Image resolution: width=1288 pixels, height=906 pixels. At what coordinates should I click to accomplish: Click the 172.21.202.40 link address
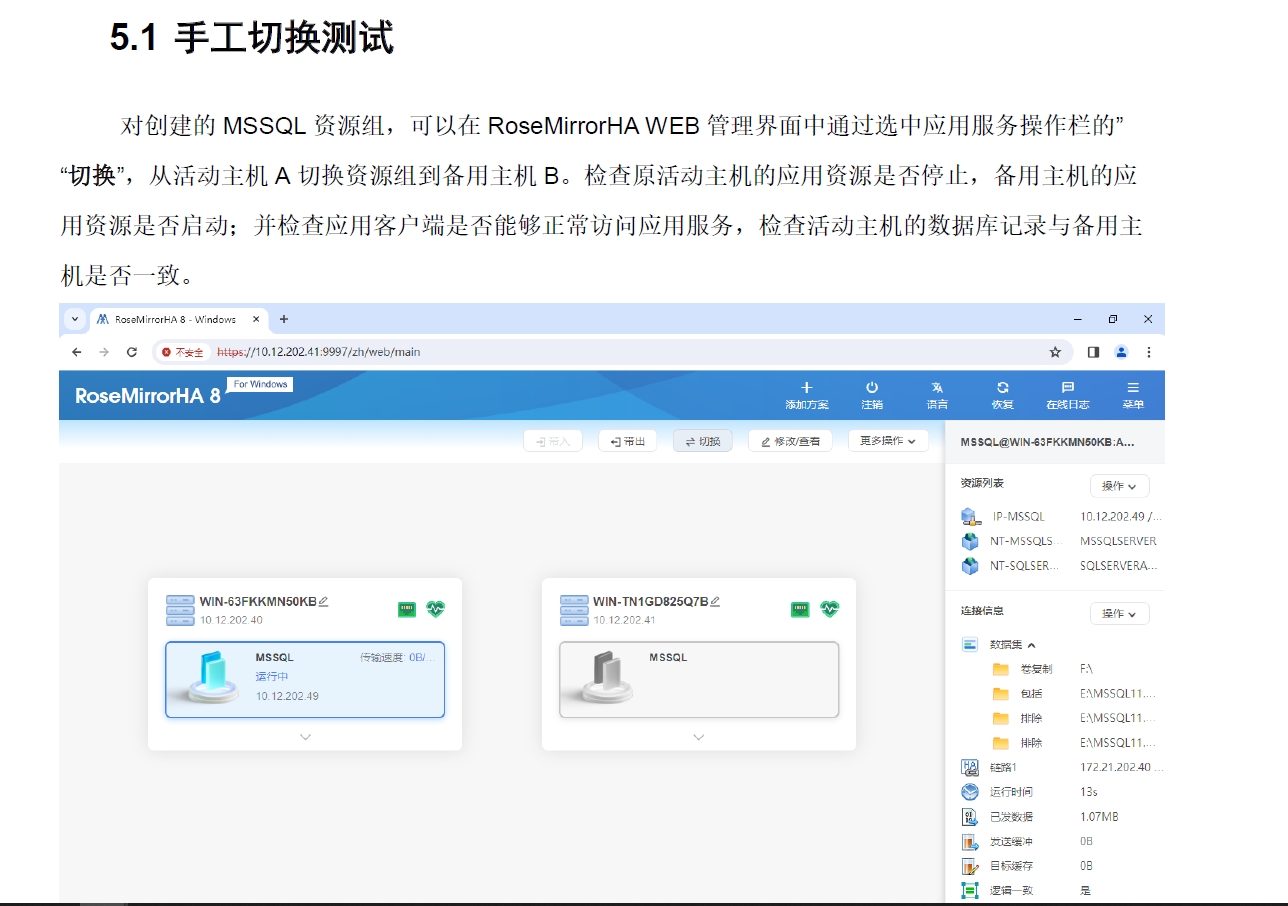[x=1121, y=767]
